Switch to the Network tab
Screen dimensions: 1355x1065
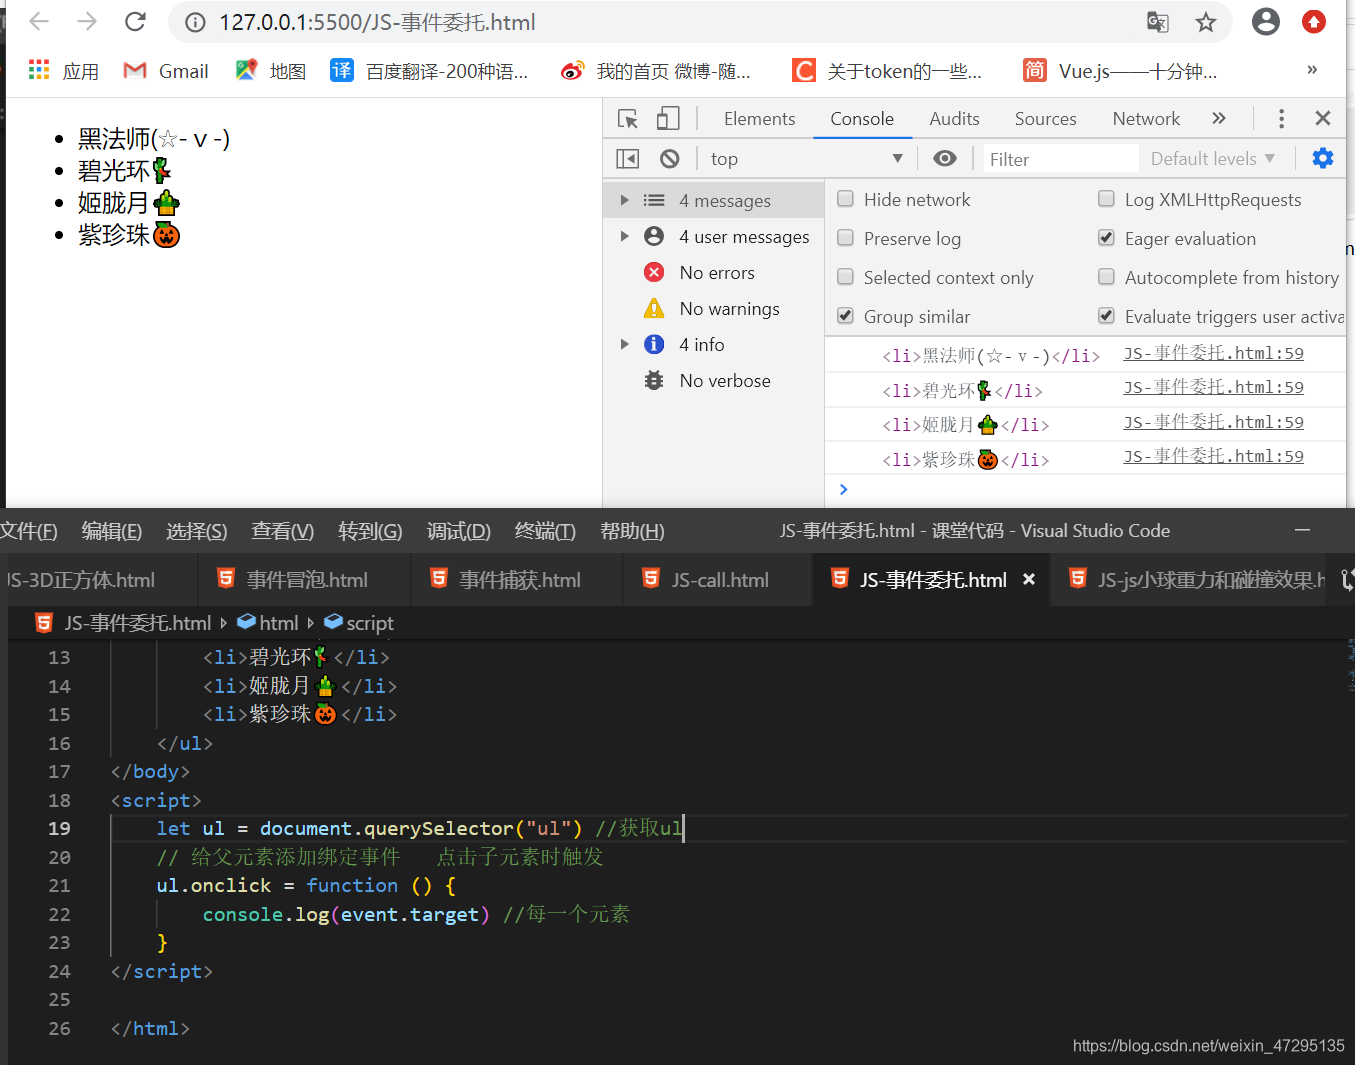1146,119
